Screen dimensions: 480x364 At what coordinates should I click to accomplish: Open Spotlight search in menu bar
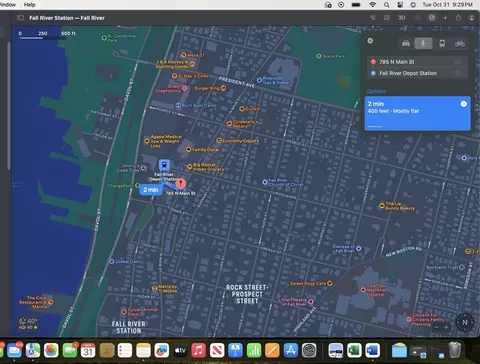coord(386,5)
